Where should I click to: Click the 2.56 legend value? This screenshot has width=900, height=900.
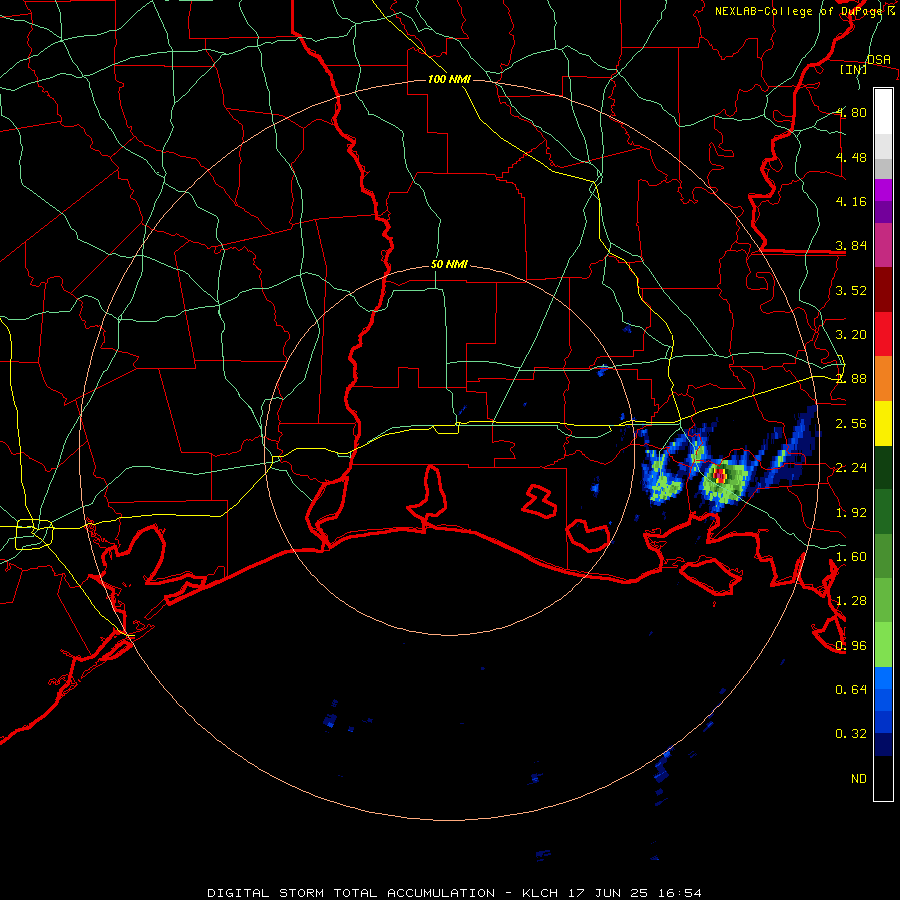pos(851,424)
